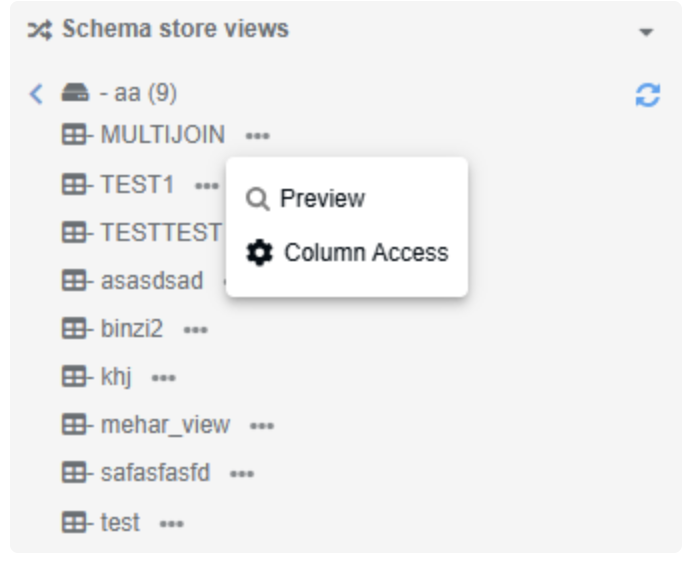This screenshot has height=568, width=692.
Task: Click the Schema store views header title
Action: pyautogui.click(x=175, y=30)
